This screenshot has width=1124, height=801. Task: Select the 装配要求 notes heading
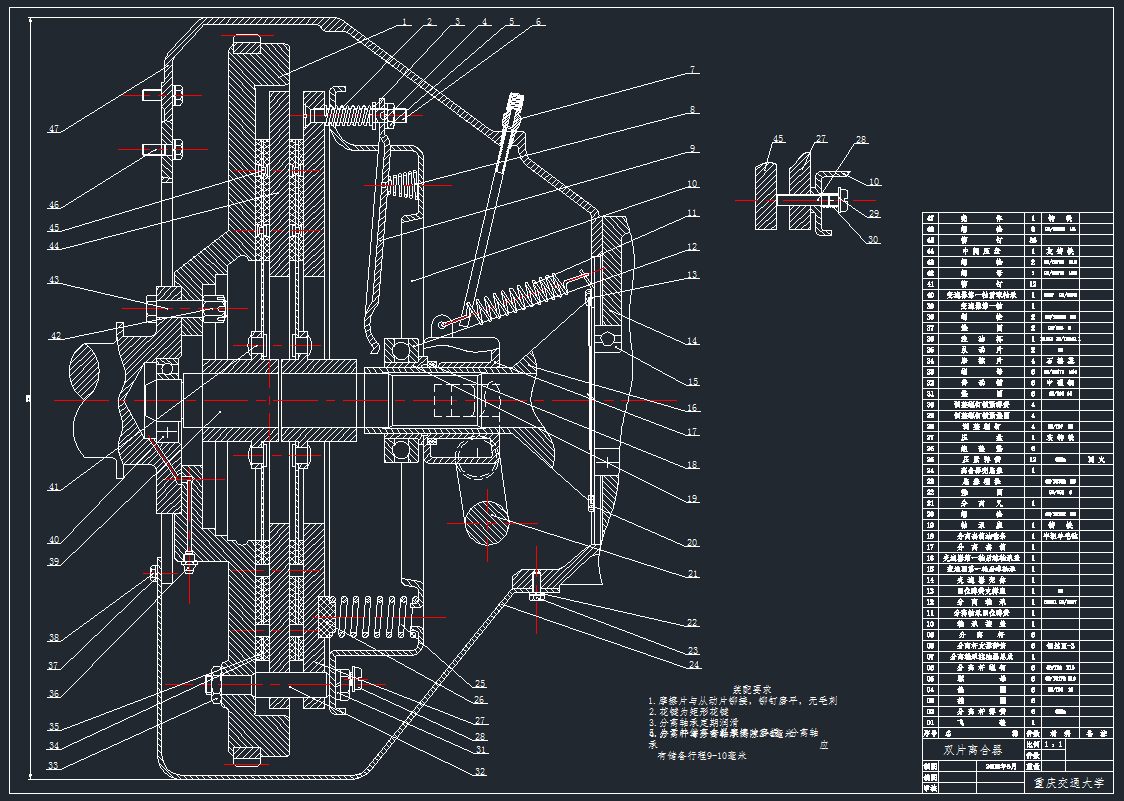click(752, 689)
